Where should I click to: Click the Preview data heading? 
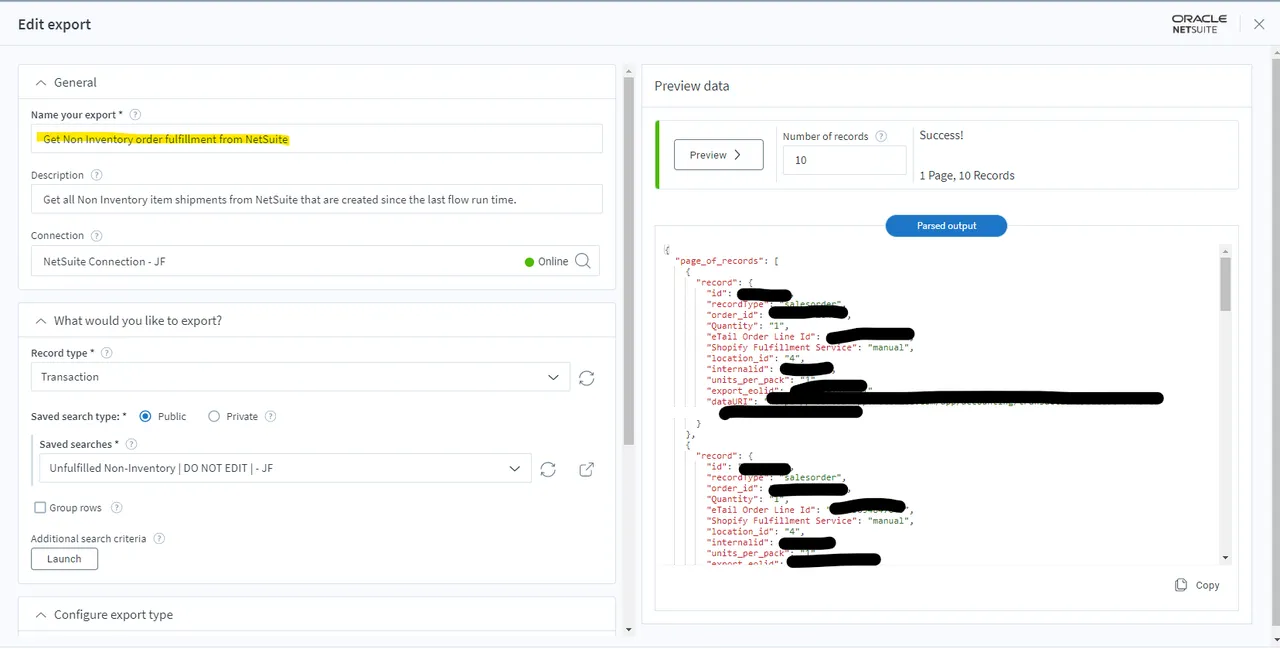point(692,86)
